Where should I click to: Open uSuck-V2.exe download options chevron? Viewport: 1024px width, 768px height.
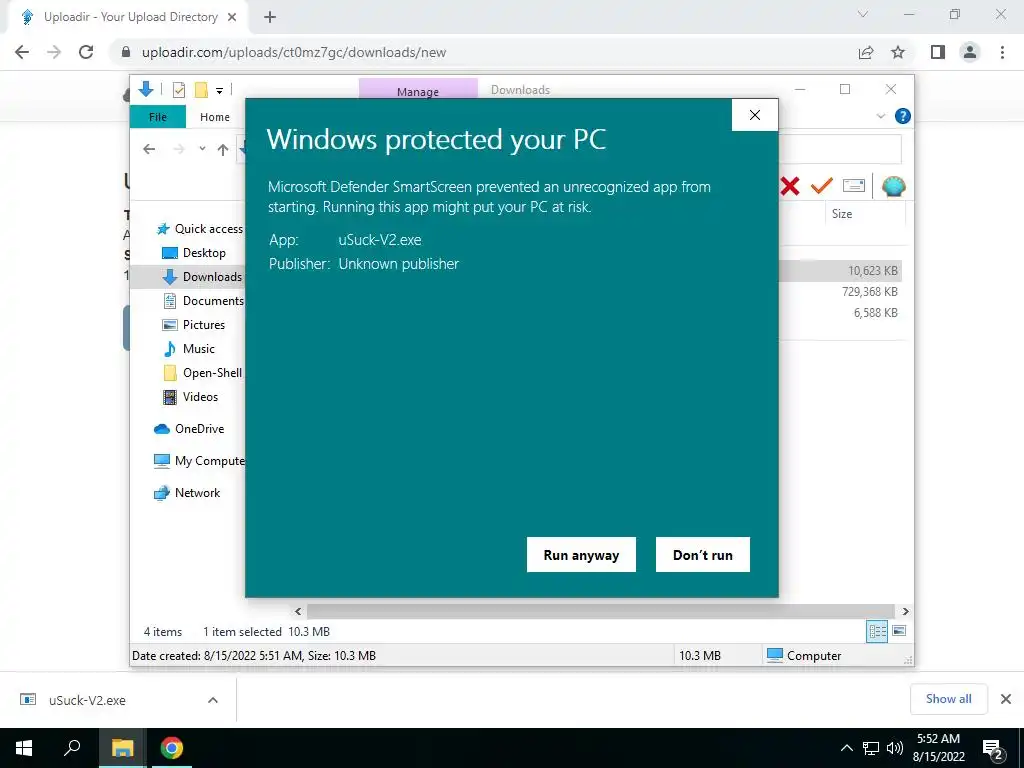(213, 700)
